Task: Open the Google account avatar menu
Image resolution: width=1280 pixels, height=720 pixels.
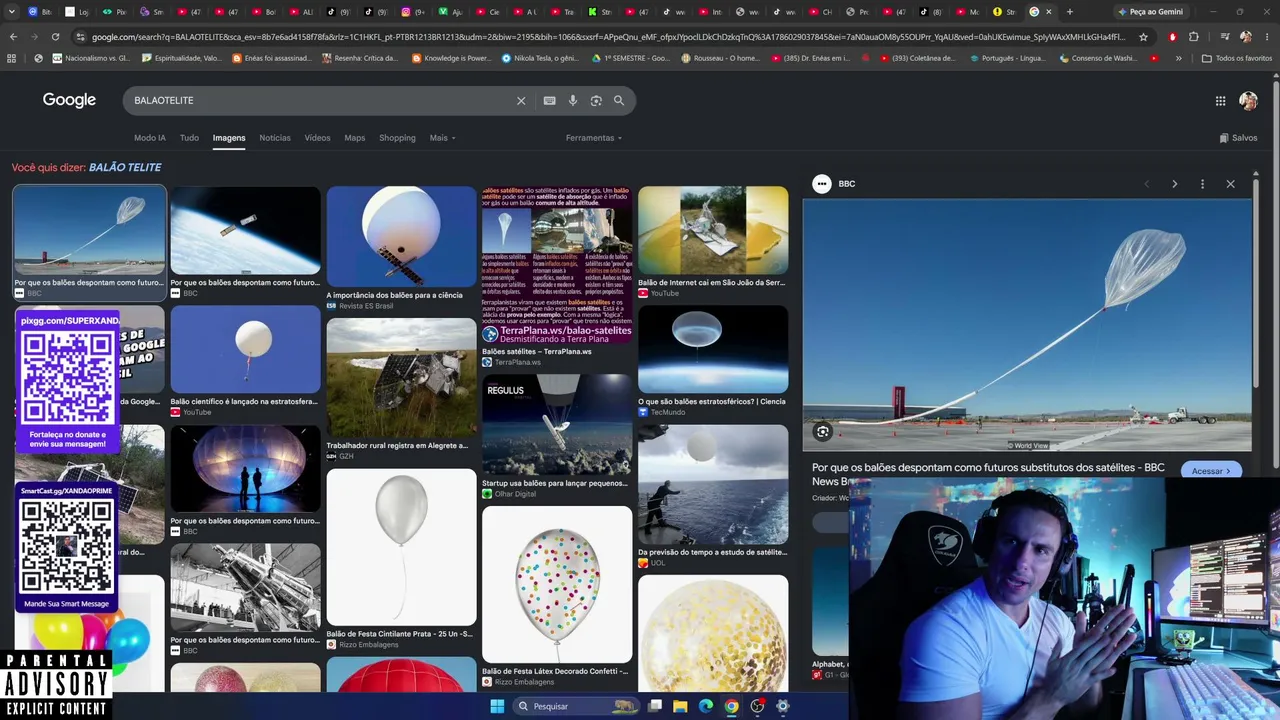Action: [x=1248, y=100]
